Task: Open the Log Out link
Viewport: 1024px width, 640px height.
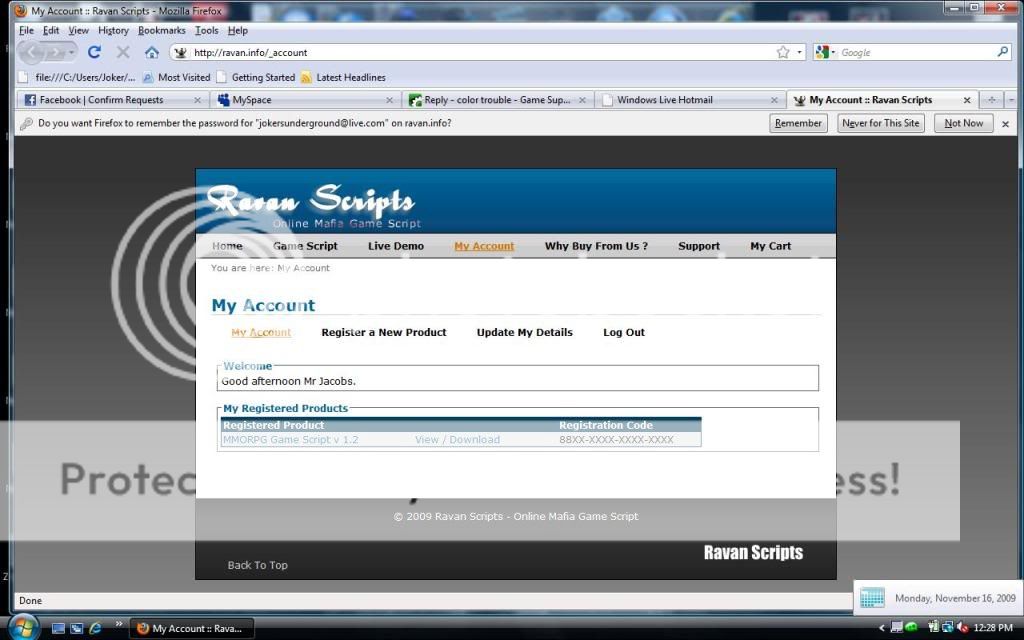Action: (624, 332)
